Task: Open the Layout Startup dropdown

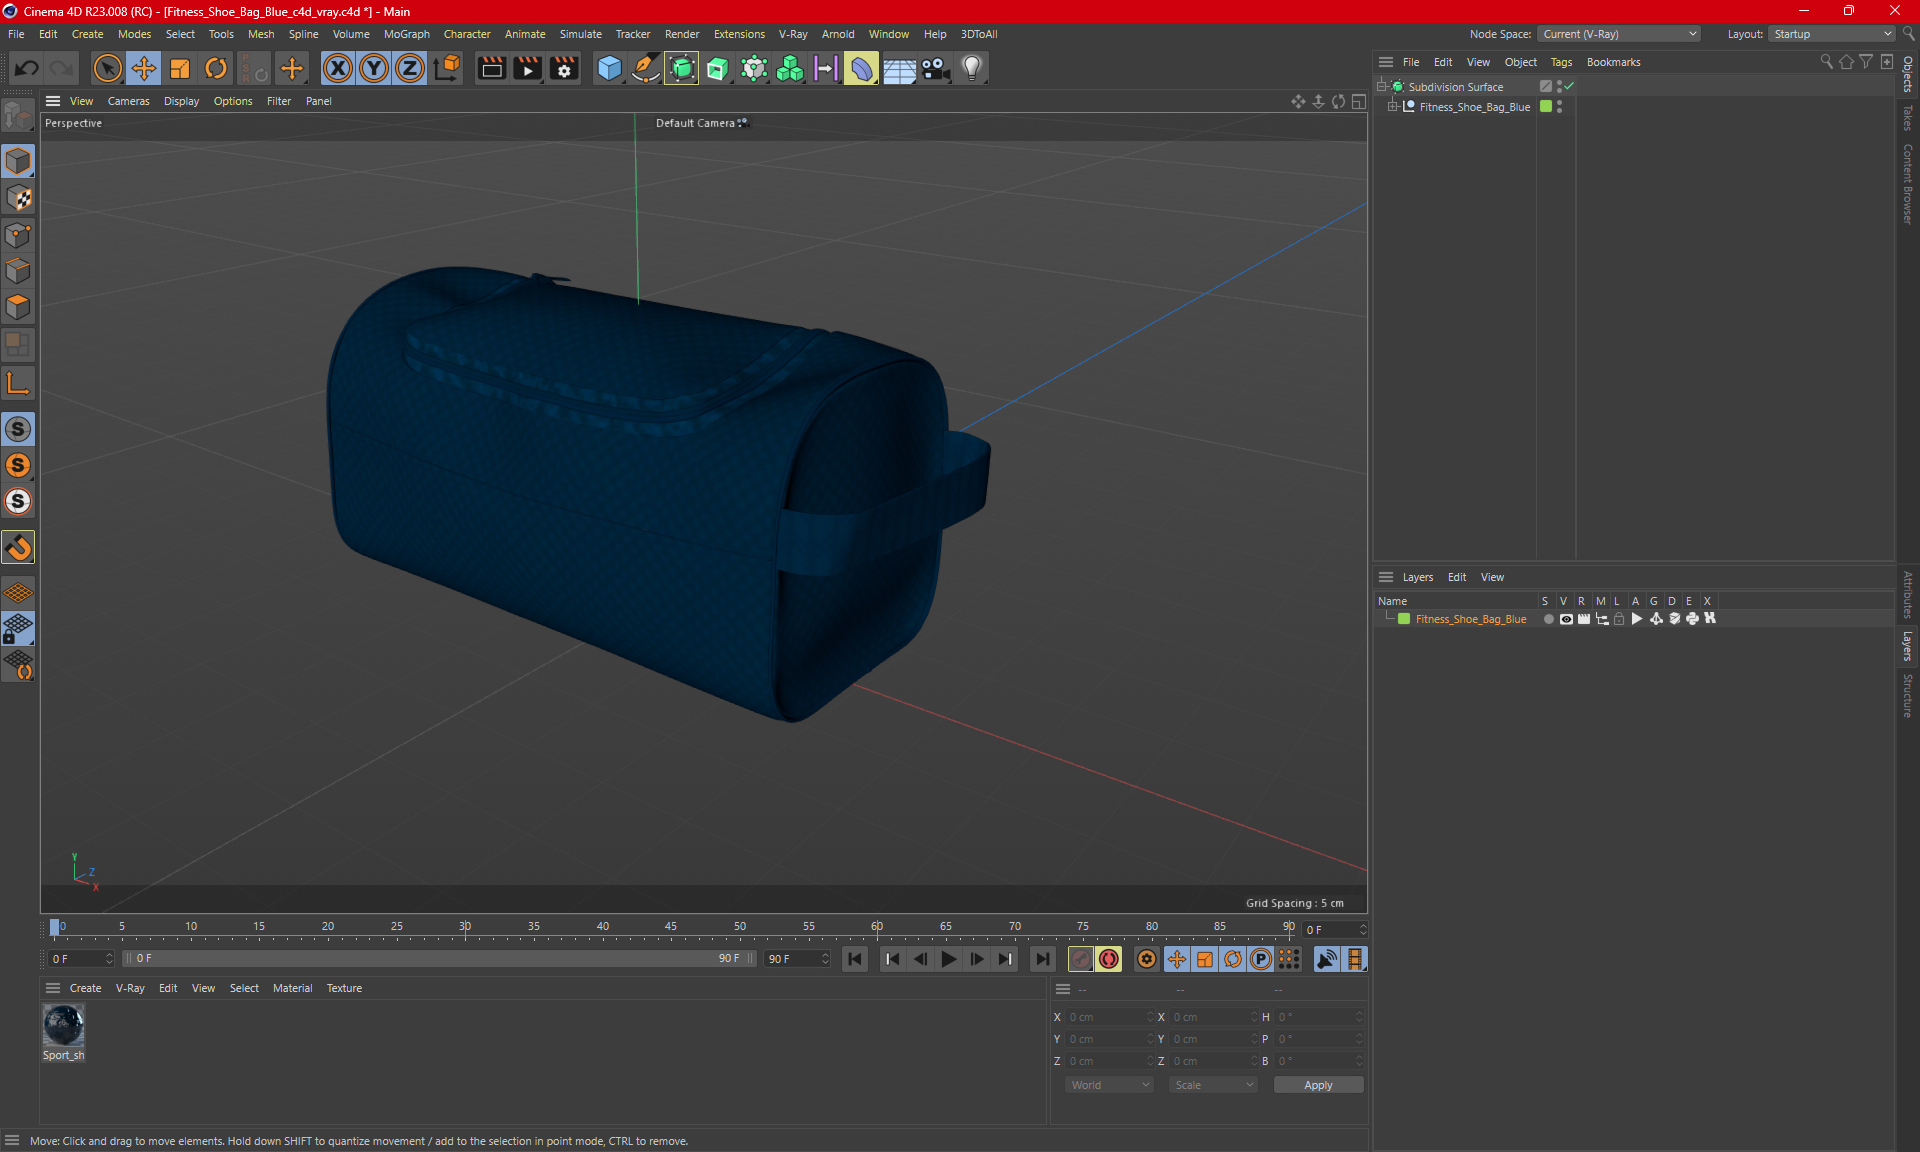Action: (1832, 34)
